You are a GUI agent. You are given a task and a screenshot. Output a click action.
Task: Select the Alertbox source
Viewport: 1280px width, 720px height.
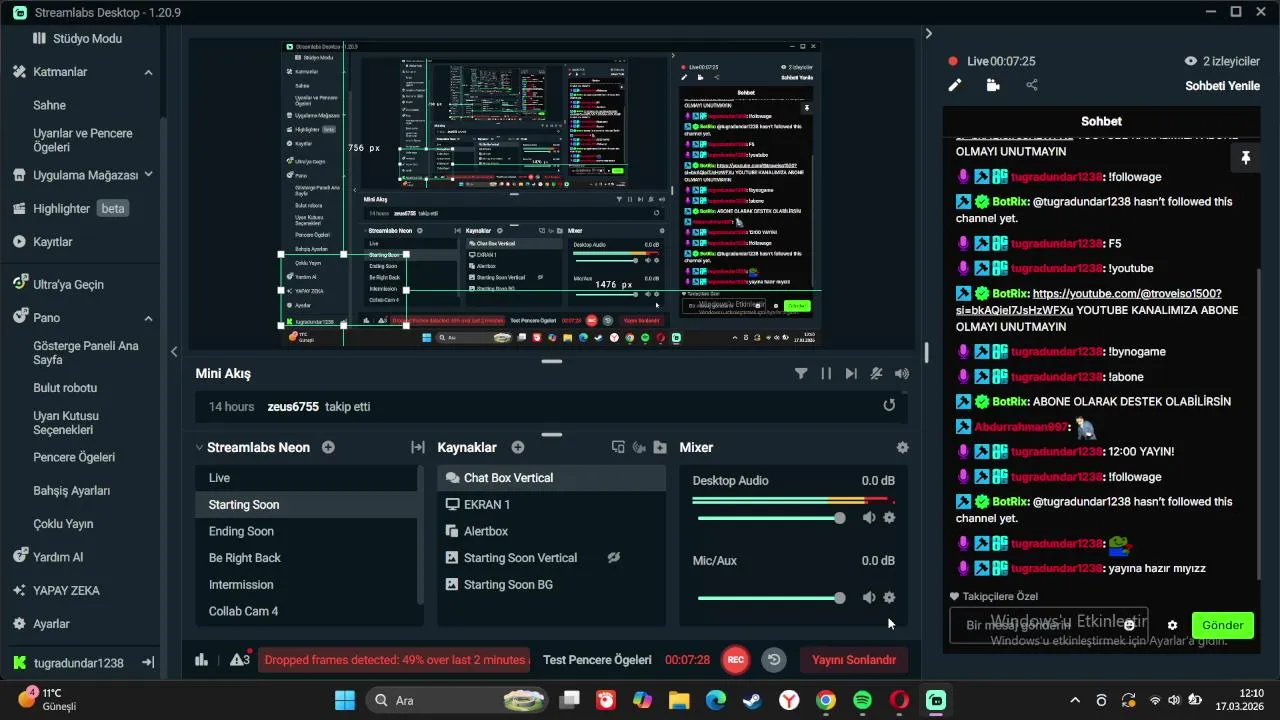pos(551,531)
